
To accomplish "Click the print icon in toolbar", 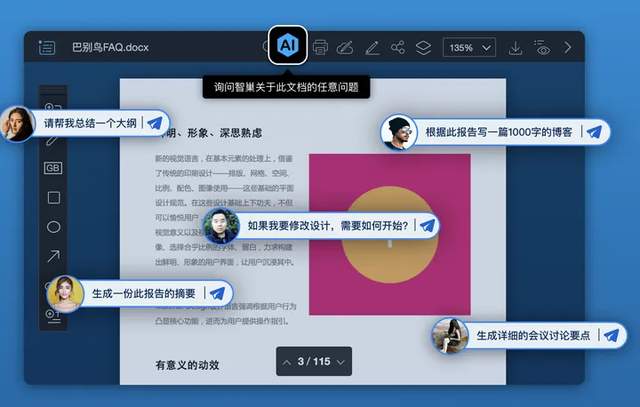I will pos(320,47).
